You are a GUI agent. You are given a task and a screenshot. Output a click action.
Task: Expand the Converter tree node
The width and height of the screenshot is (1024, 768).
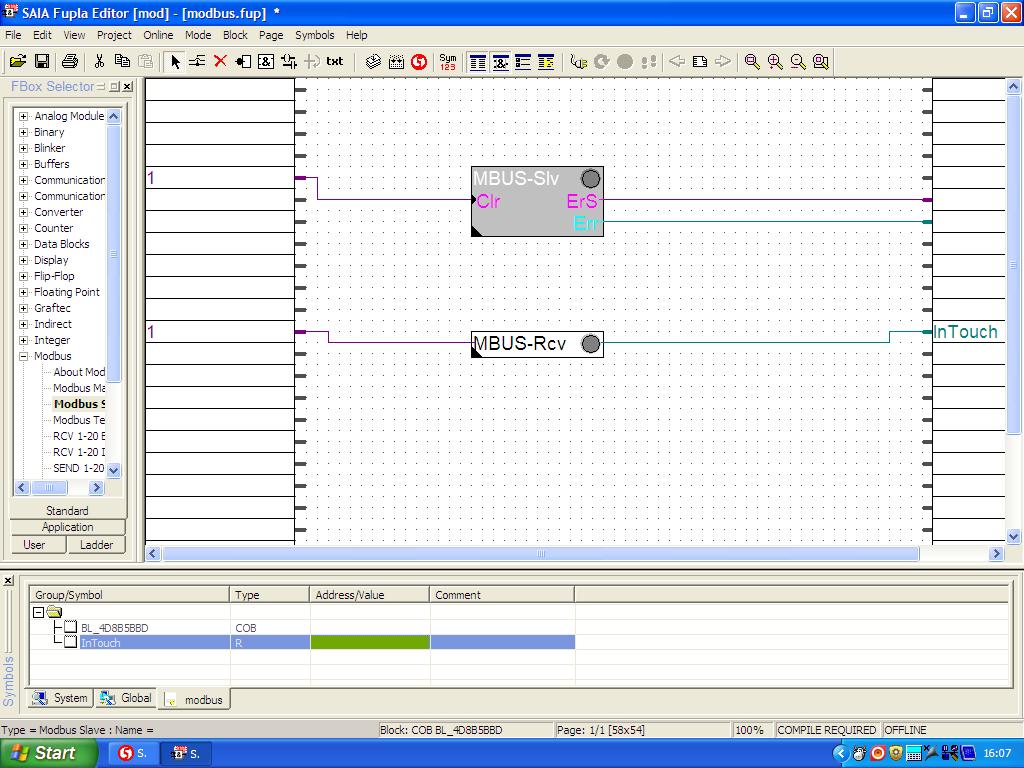pyautogui.click(x=24, y=212)
